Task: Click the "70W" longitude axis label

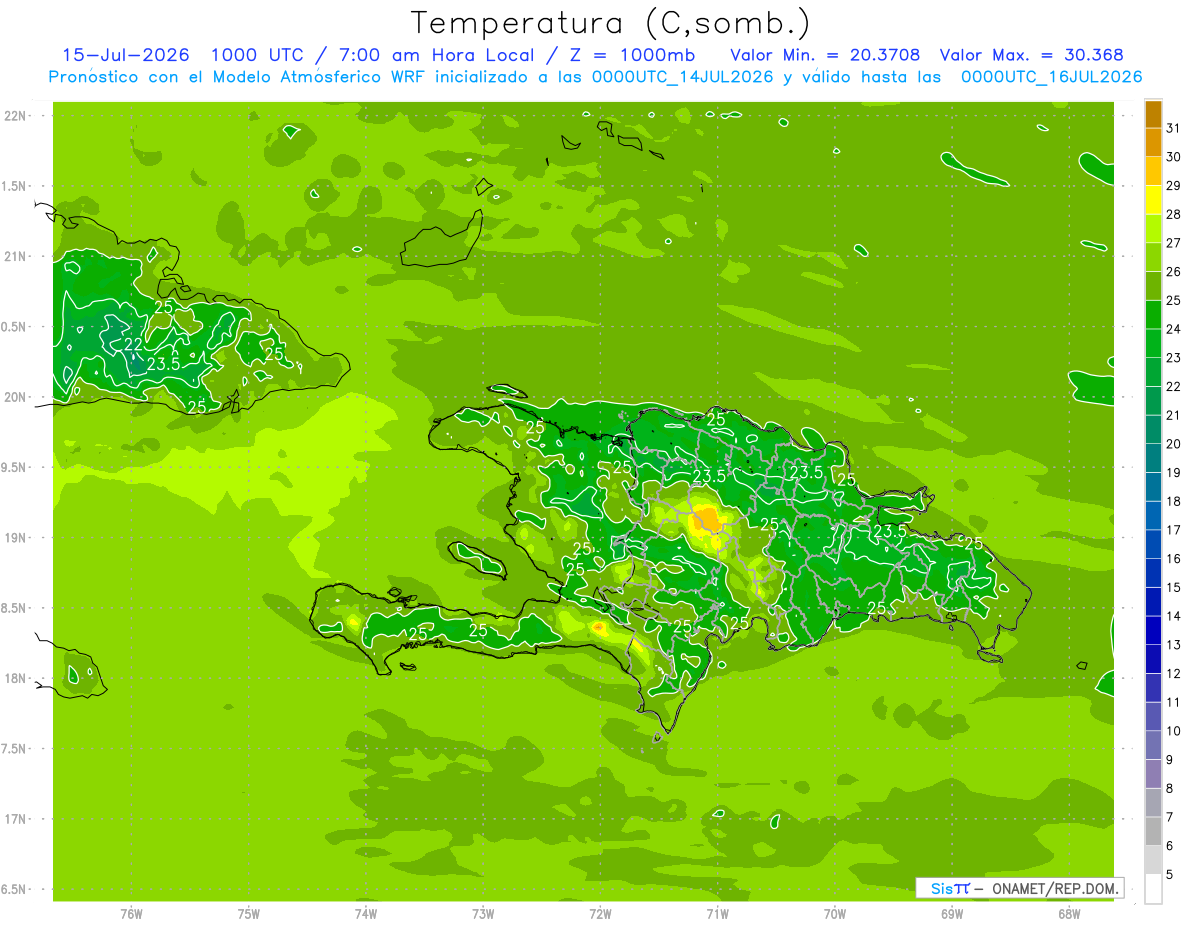Action: (x=835, y=913)
